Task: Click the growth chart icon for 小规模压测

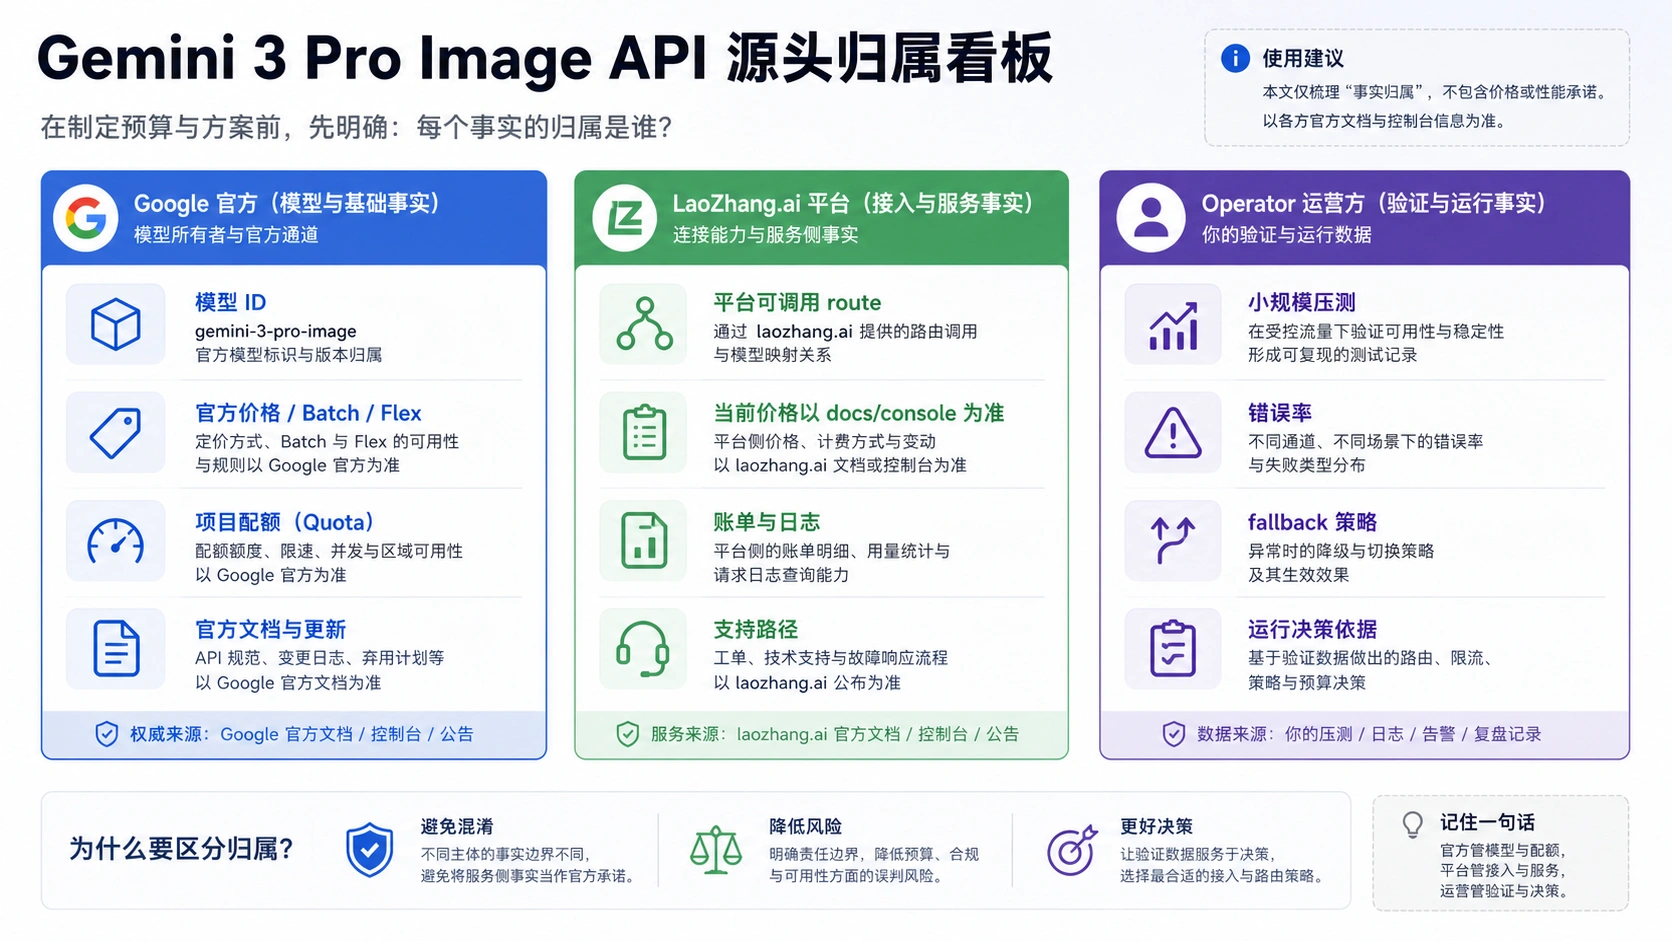Action: [1174, 325]
